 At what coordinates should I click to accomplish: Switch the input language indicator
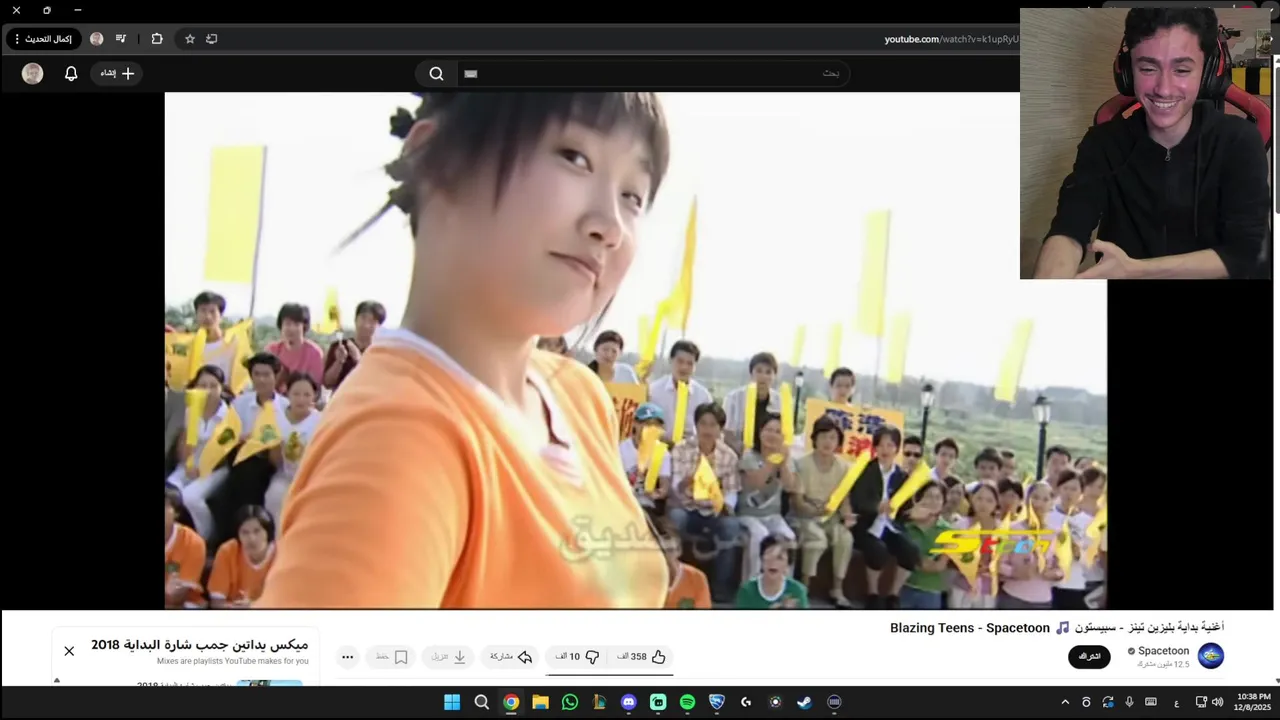pos(1175,702)
